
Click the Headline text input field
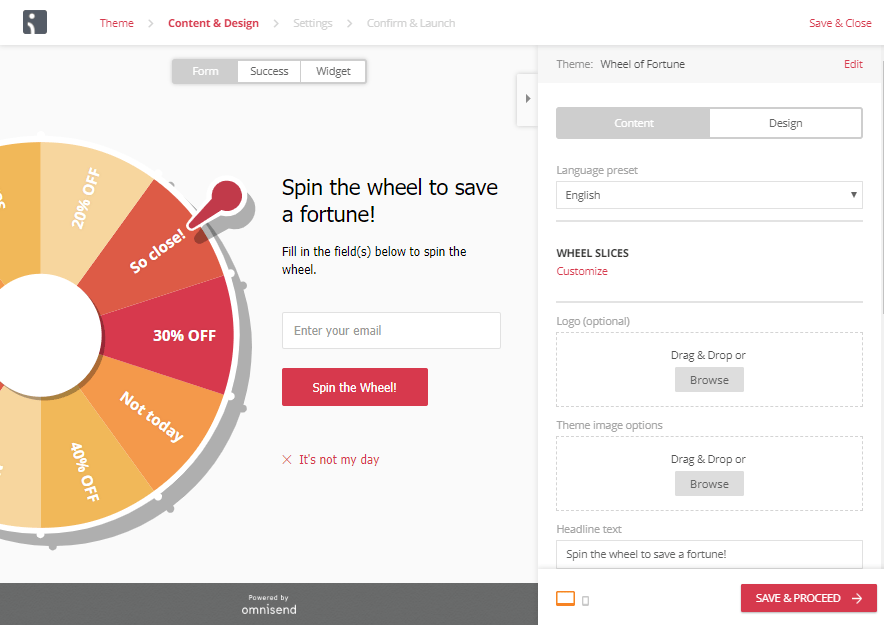click(x=709, y=554)
